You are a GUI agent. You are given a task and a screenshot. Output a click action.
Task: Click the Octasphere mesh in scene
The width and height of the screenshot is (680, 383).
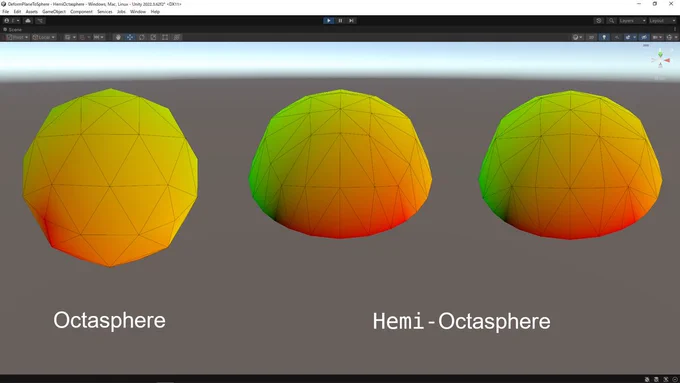(110, 177)
